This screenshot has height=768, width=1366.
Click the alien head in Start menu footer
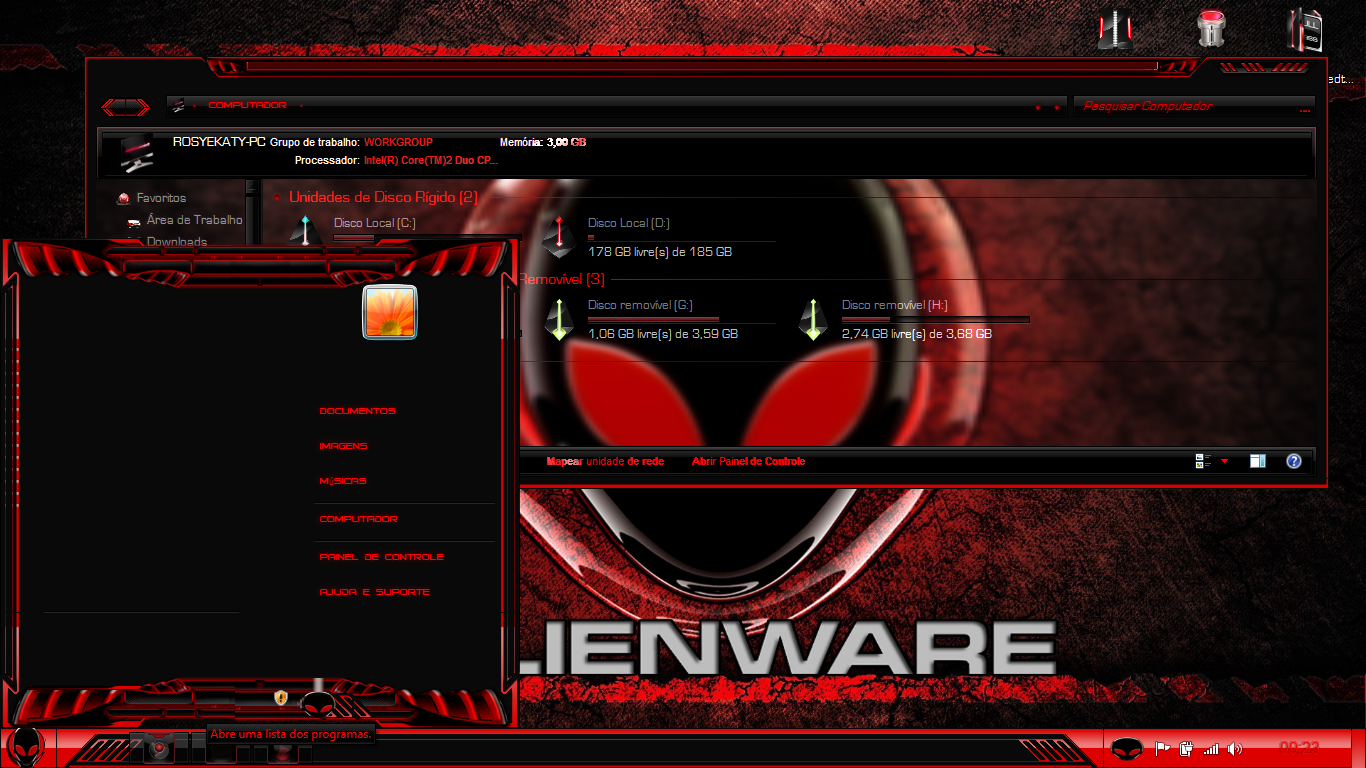[318, 704]
